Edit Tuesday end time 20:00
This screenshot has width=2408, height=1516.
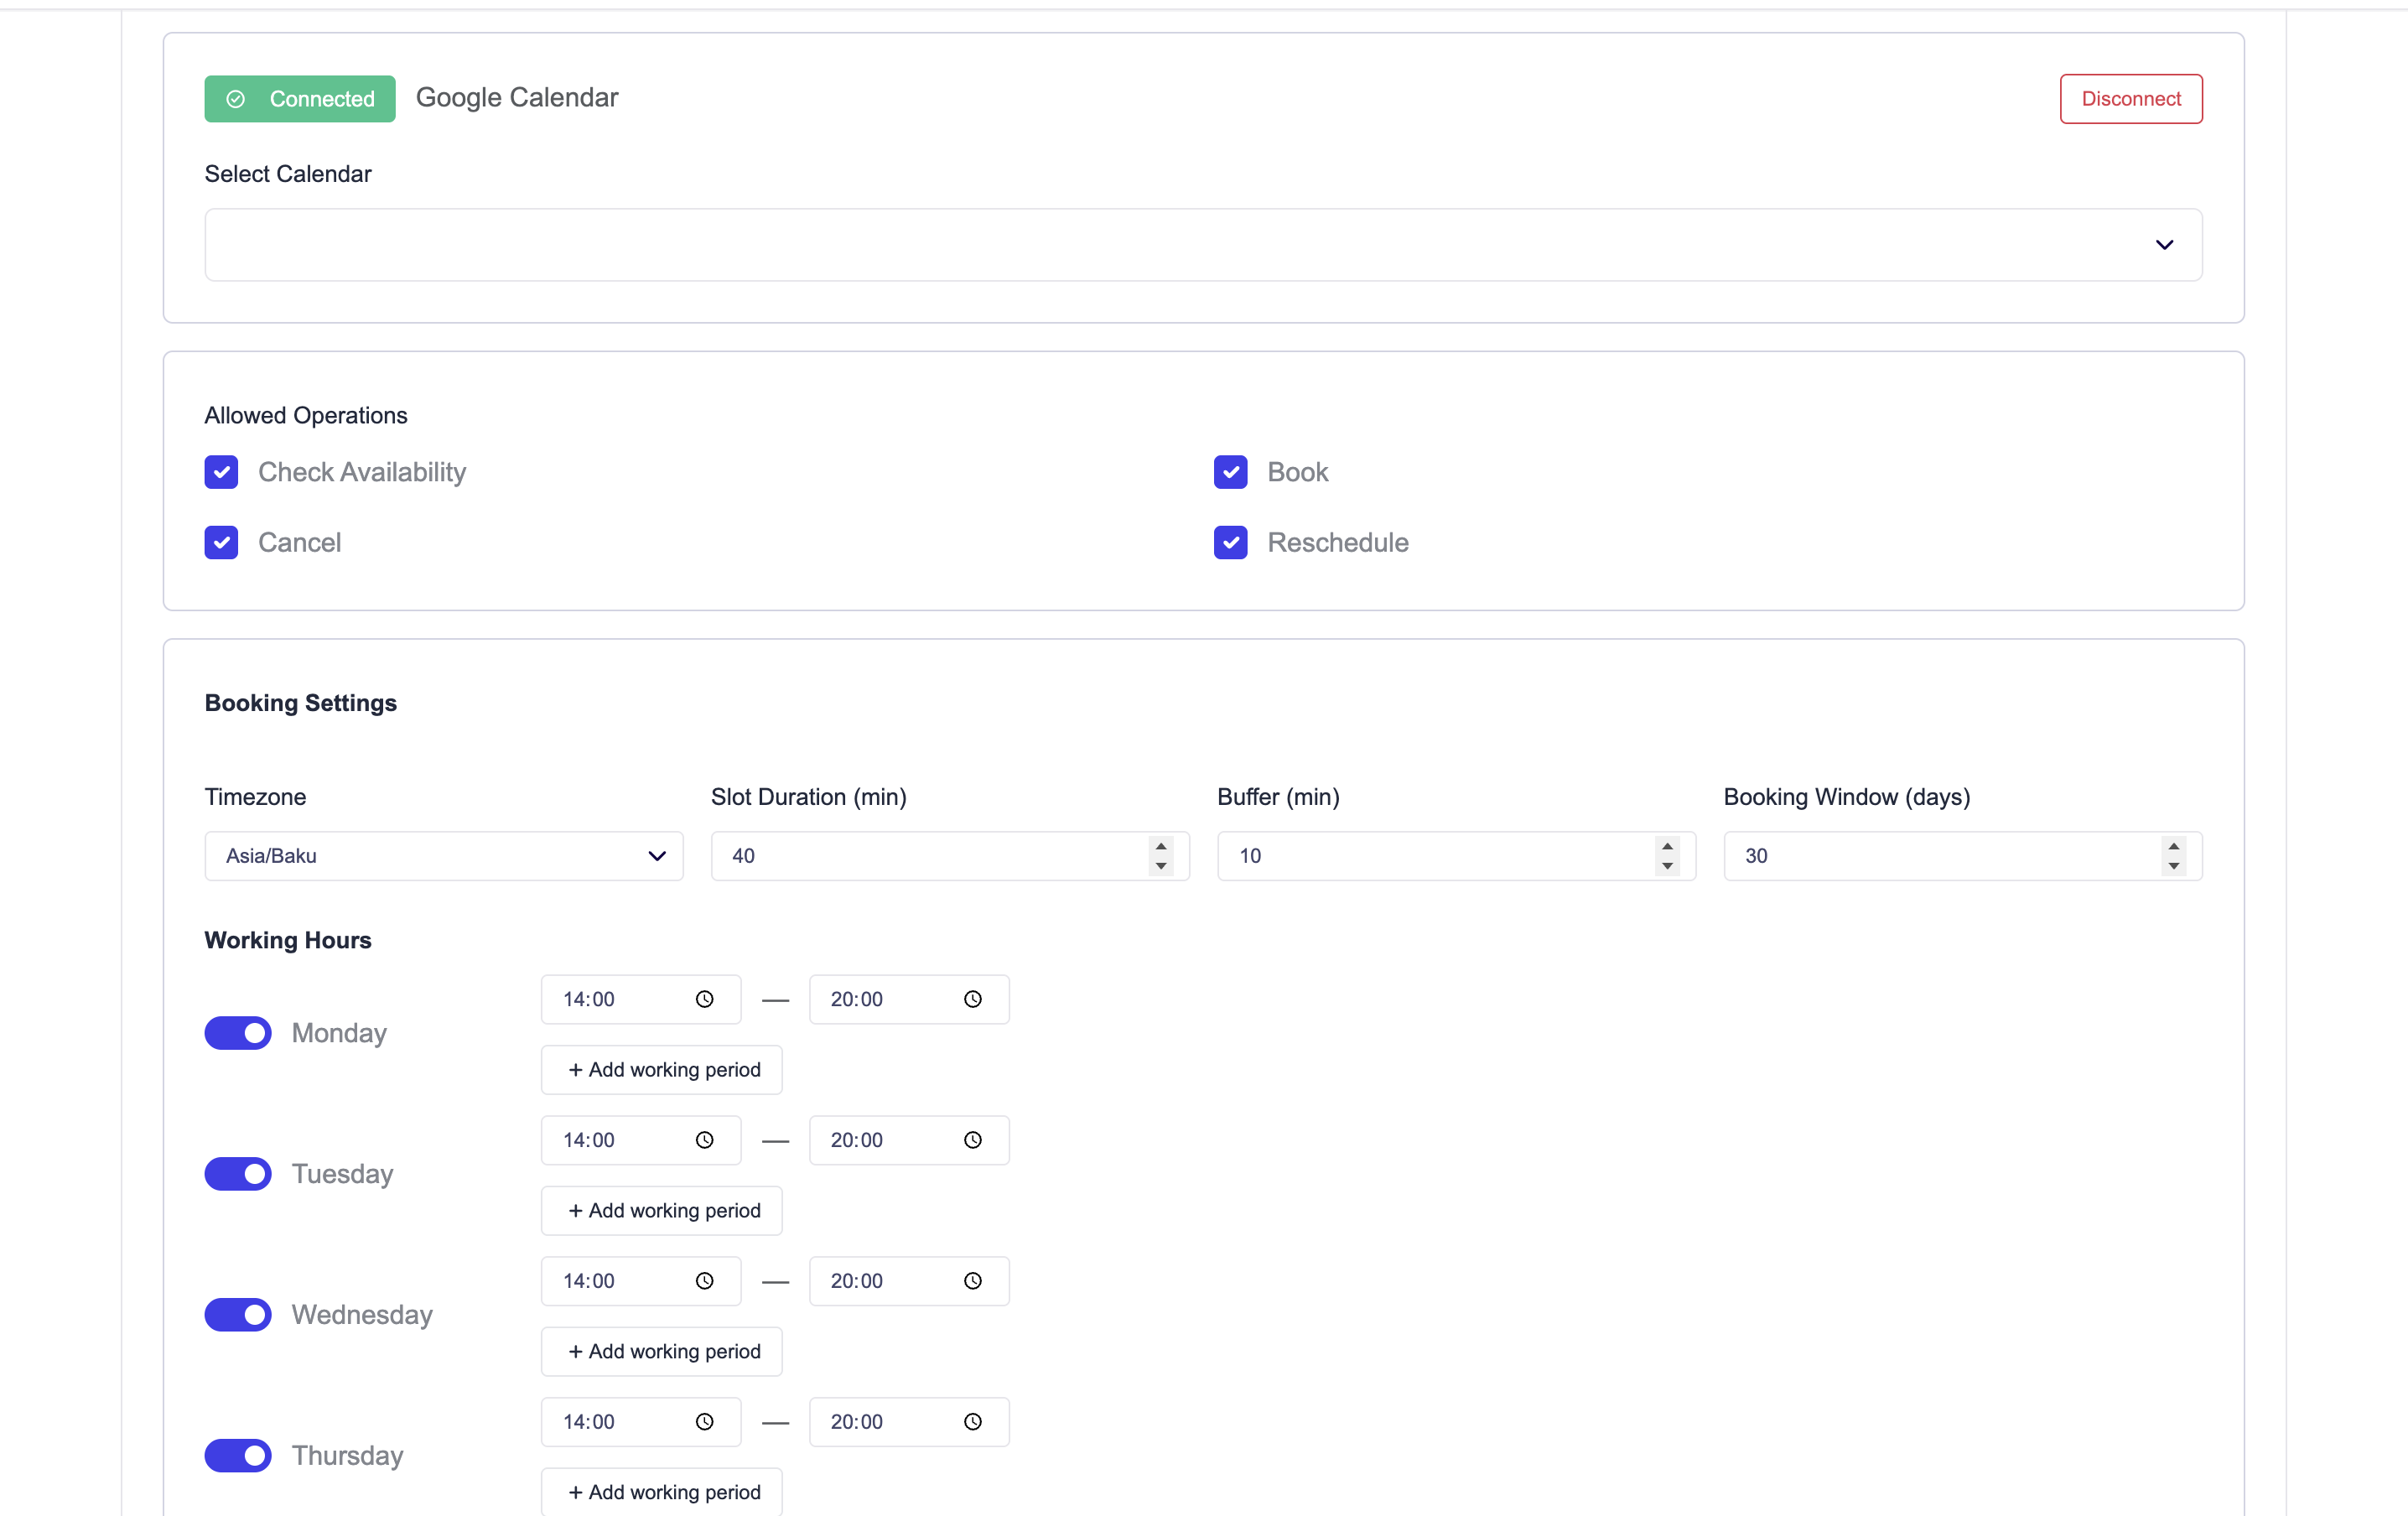coord(909,1140)
